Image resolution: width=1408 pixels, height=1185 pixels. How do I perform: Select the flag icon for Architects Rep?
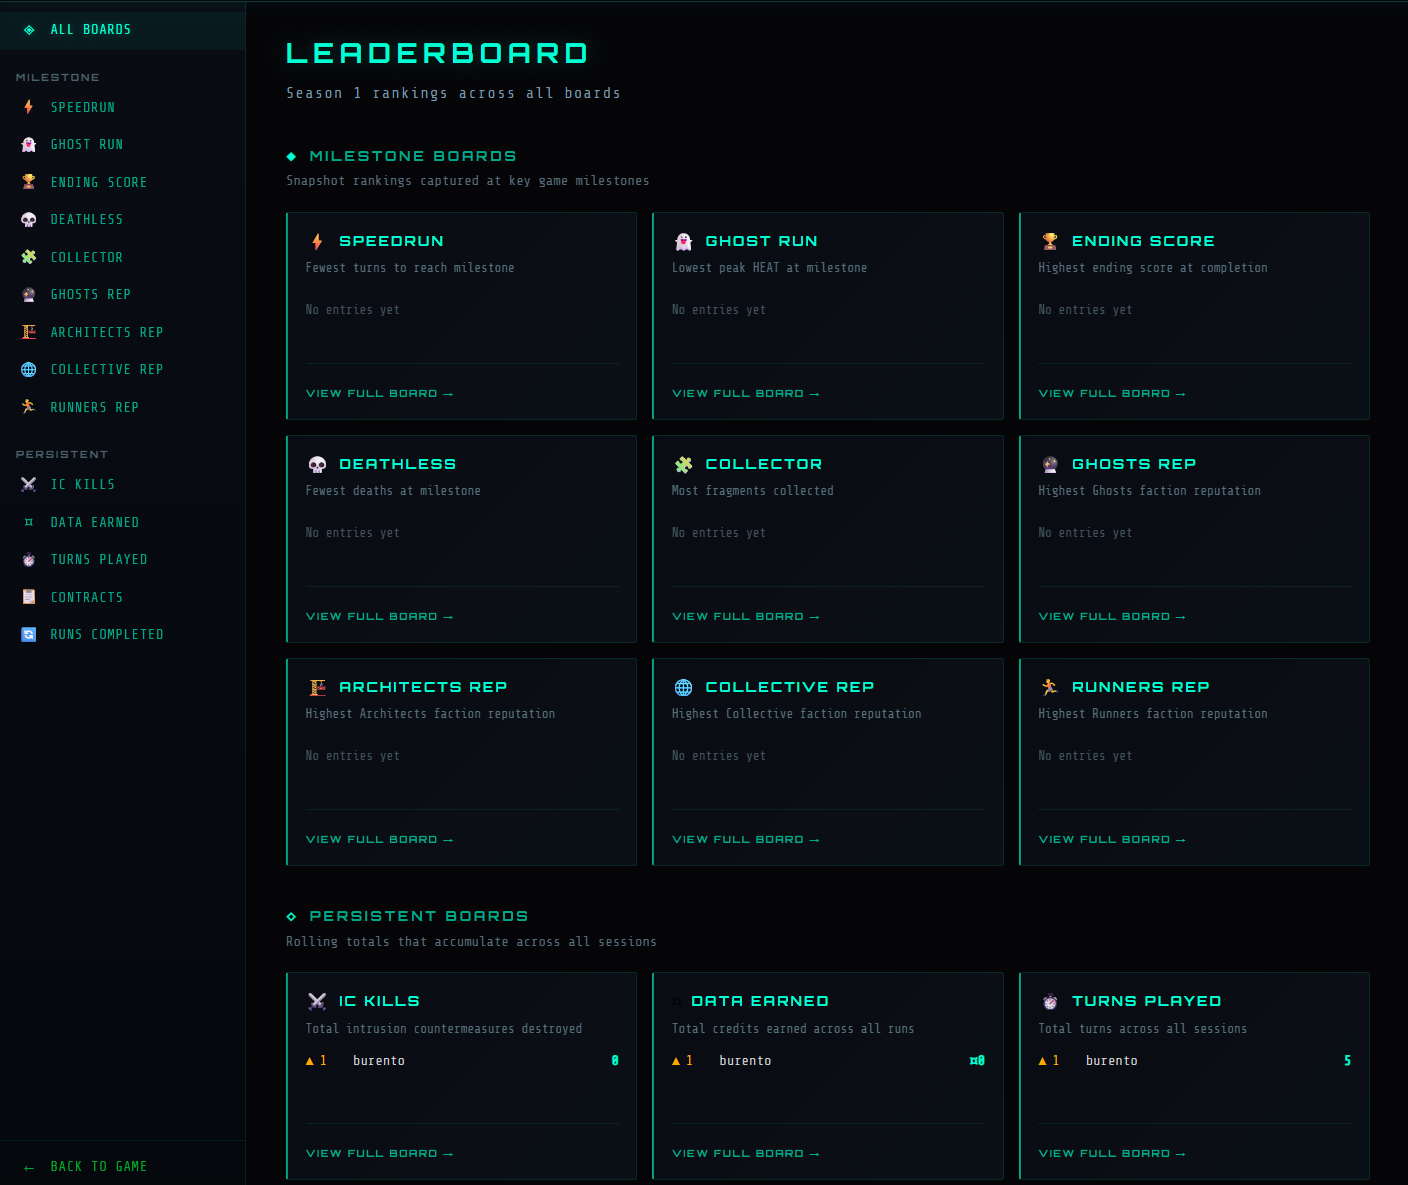[x=29, y=332]
